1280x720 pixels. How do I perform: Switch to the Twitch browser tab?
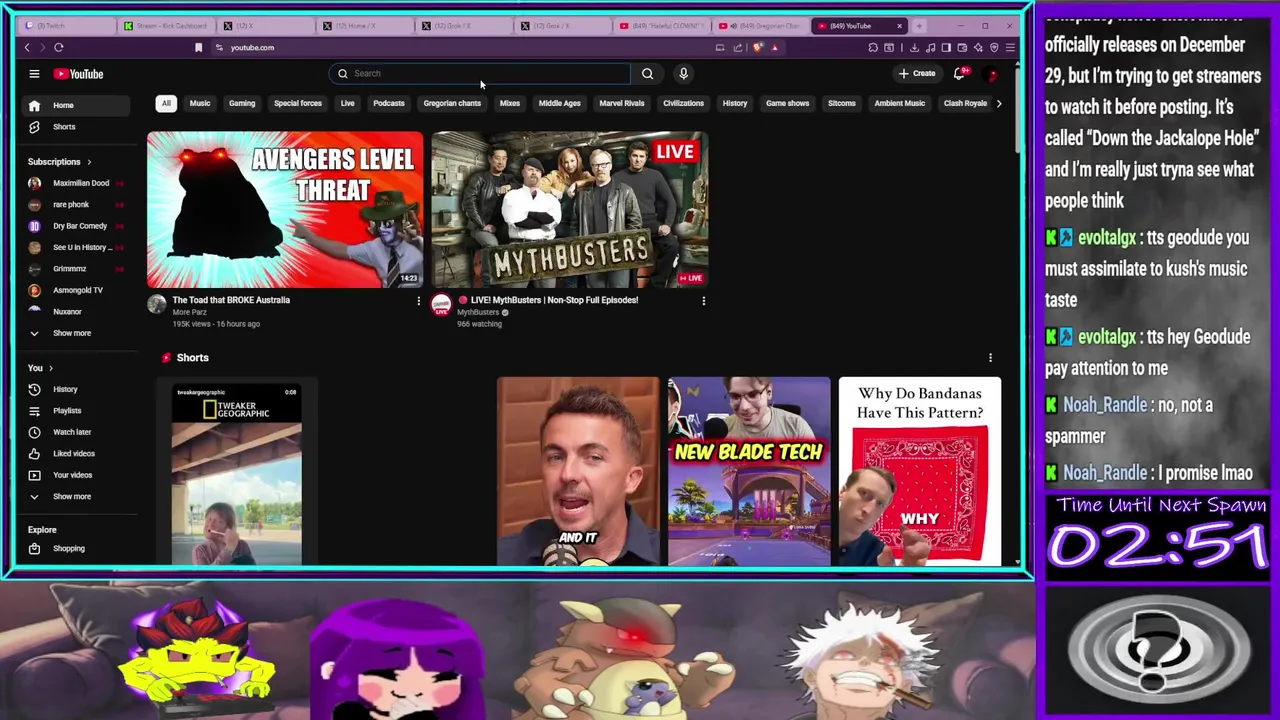click(x=67, y=26)
